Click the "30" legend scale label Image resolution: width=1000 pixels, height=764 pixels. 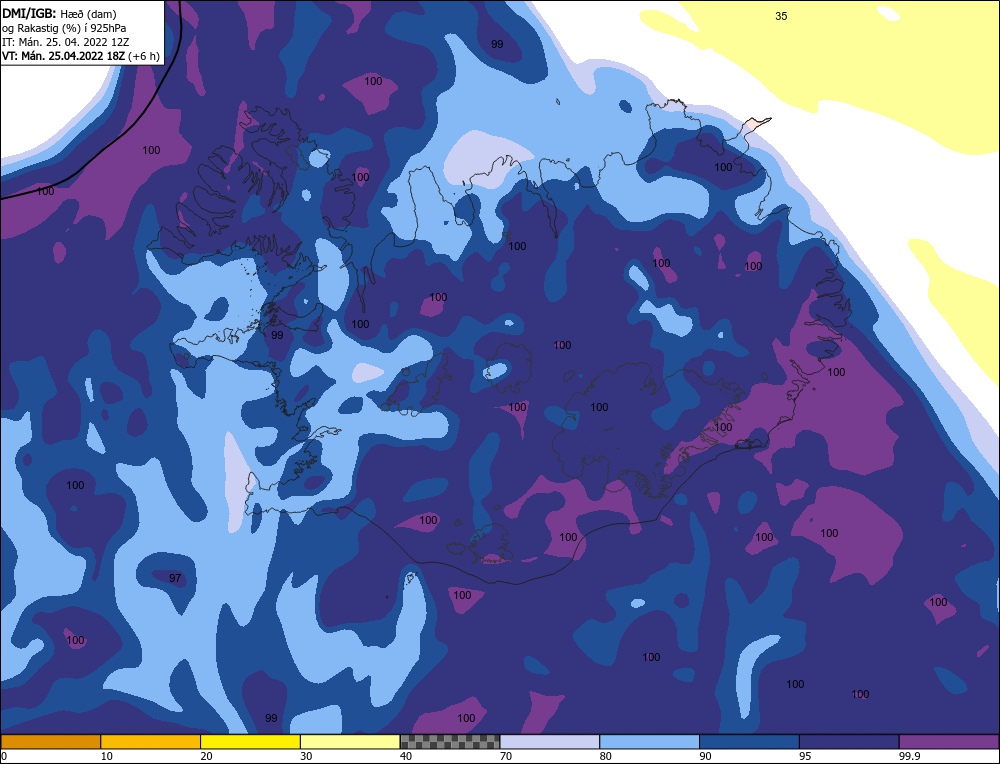tap(306, 756)
